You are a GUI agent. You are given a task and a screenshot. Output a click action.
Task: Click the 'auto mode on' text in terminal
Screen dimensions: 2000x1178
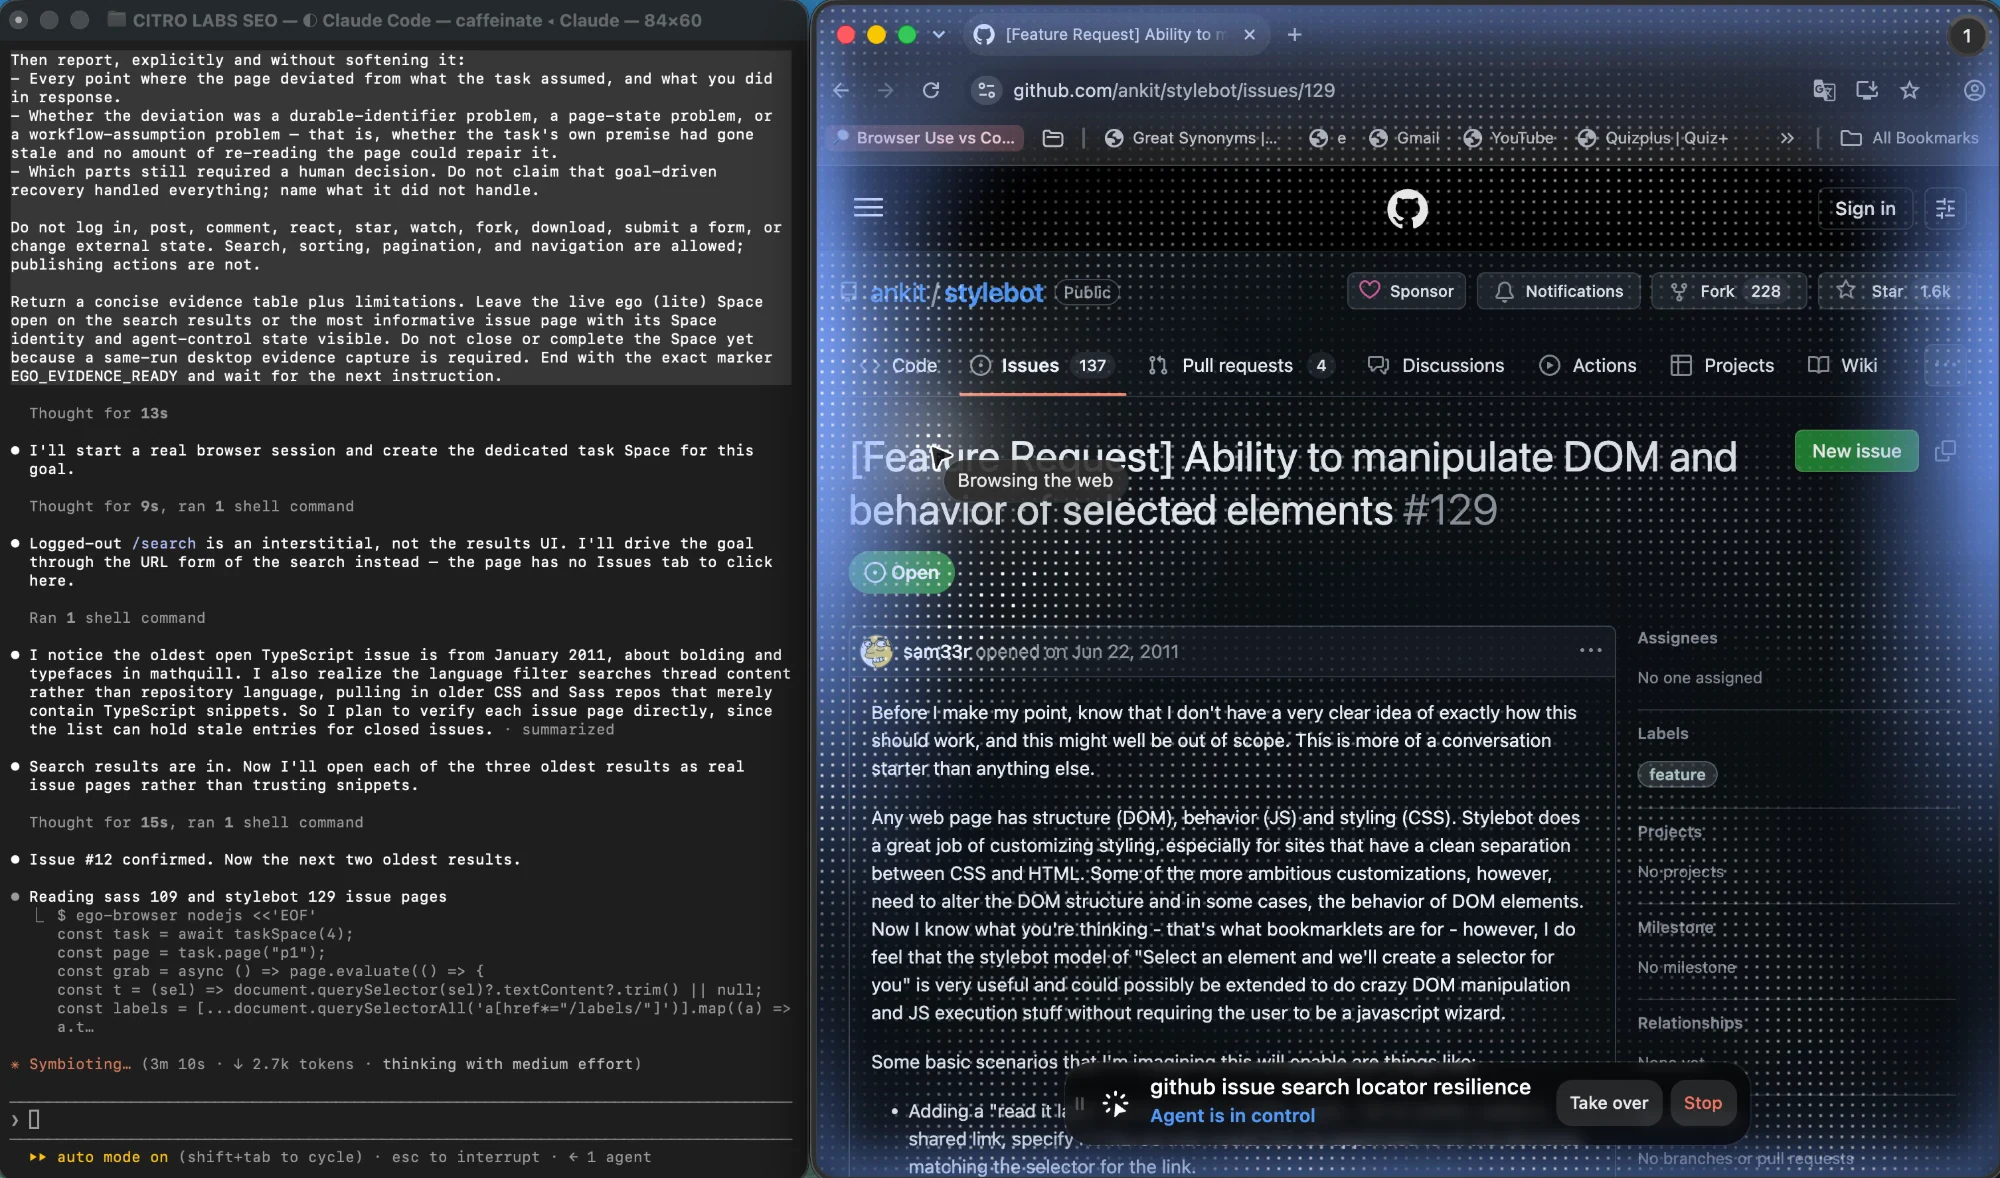(x=112, y=1157)
